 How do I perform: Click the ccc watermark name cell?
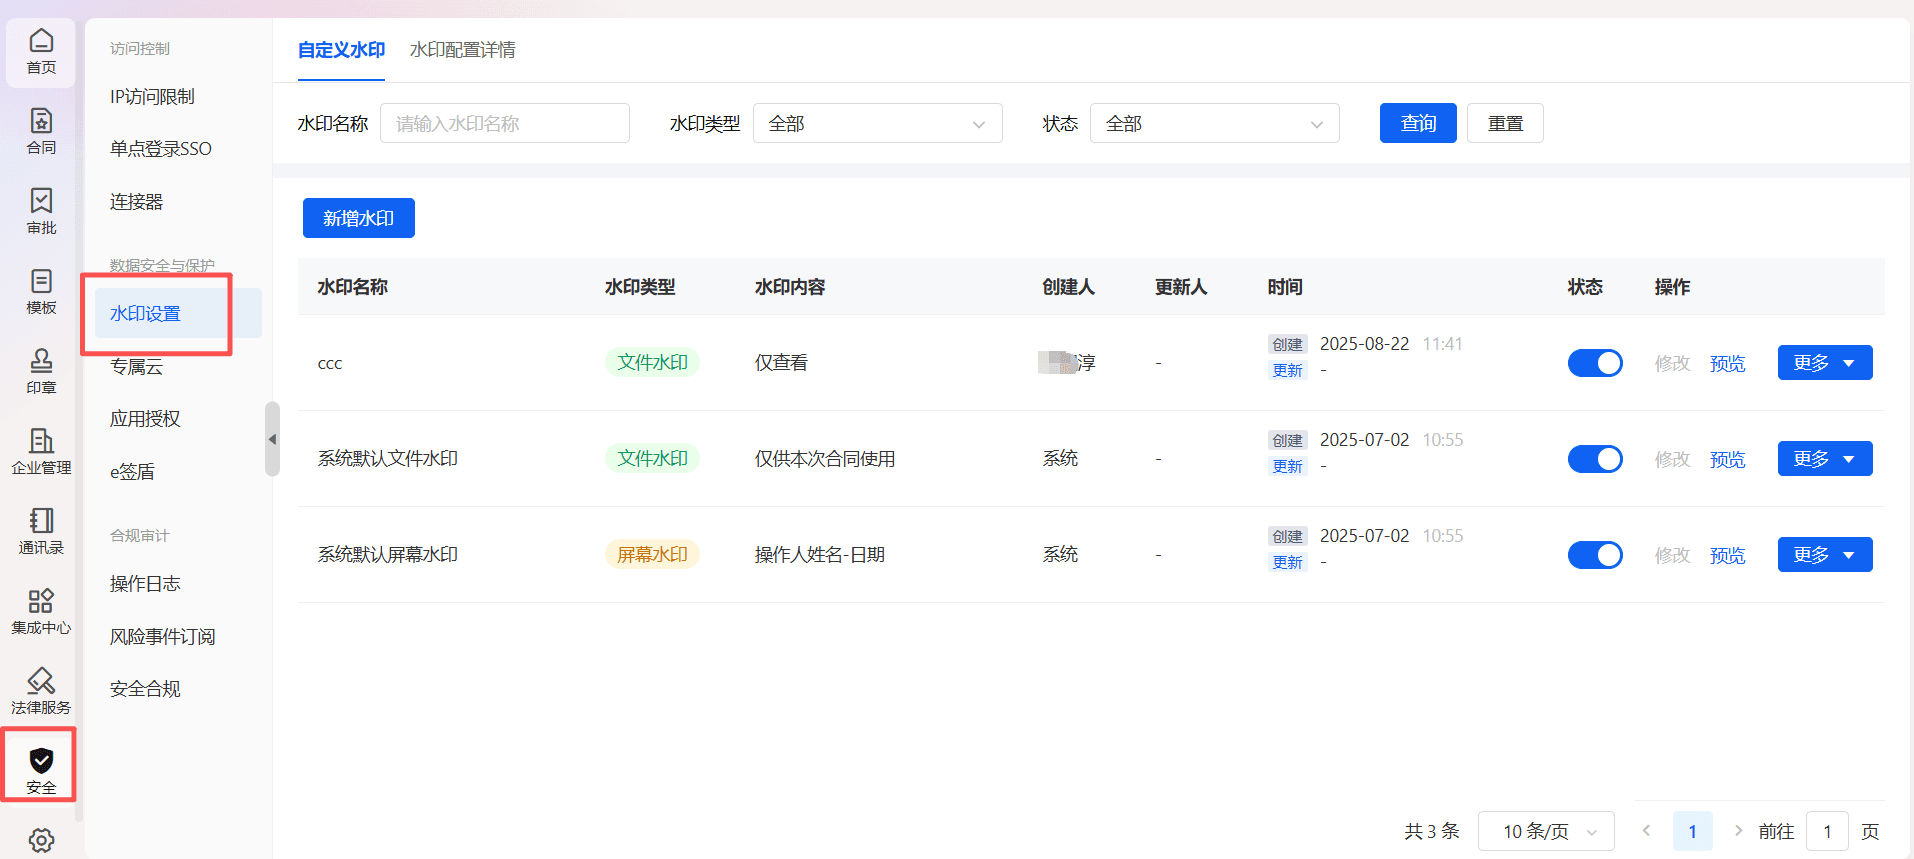pyautogui.click(x=330, y=363)
